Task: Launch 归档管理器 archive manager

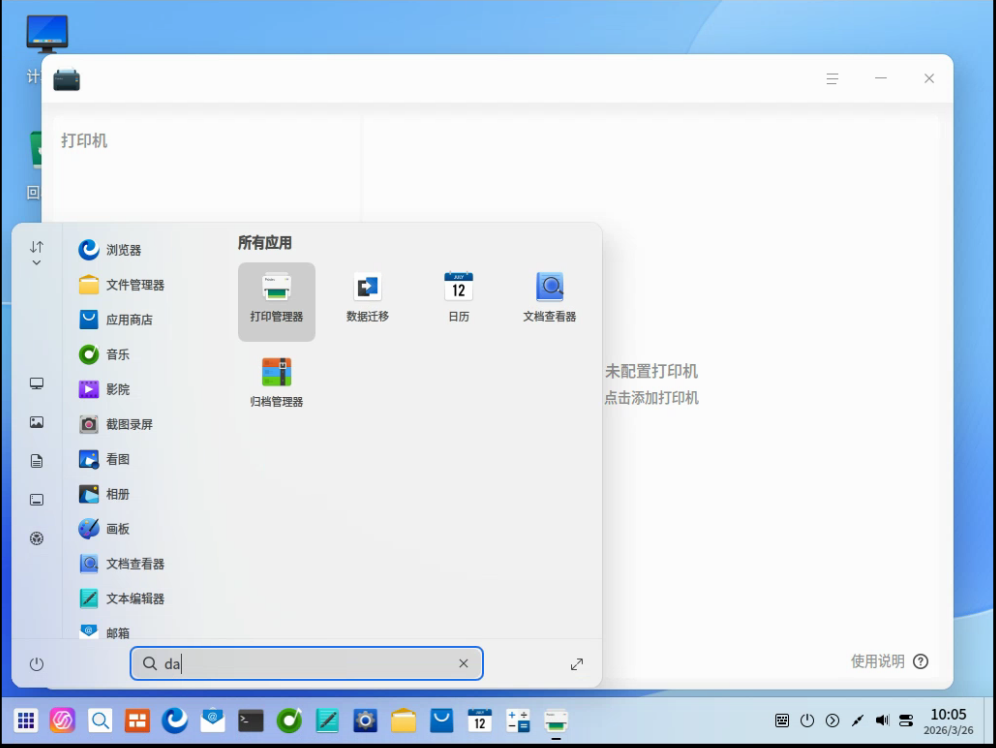Action: click(x=276, y=382)
